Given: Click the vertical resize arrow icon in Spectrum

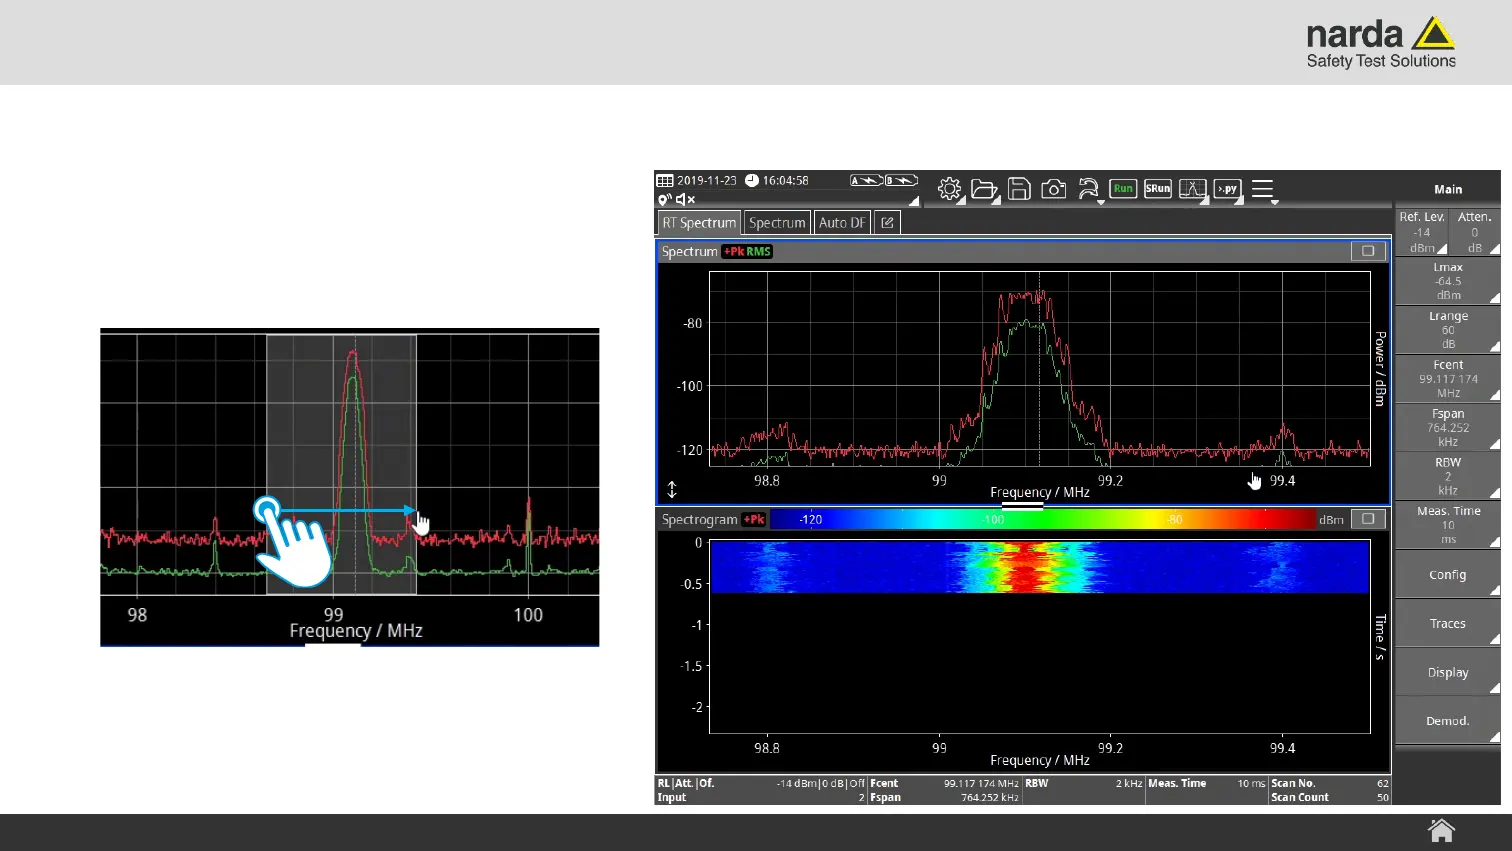Looking at the screenshot, I should 672,490.
